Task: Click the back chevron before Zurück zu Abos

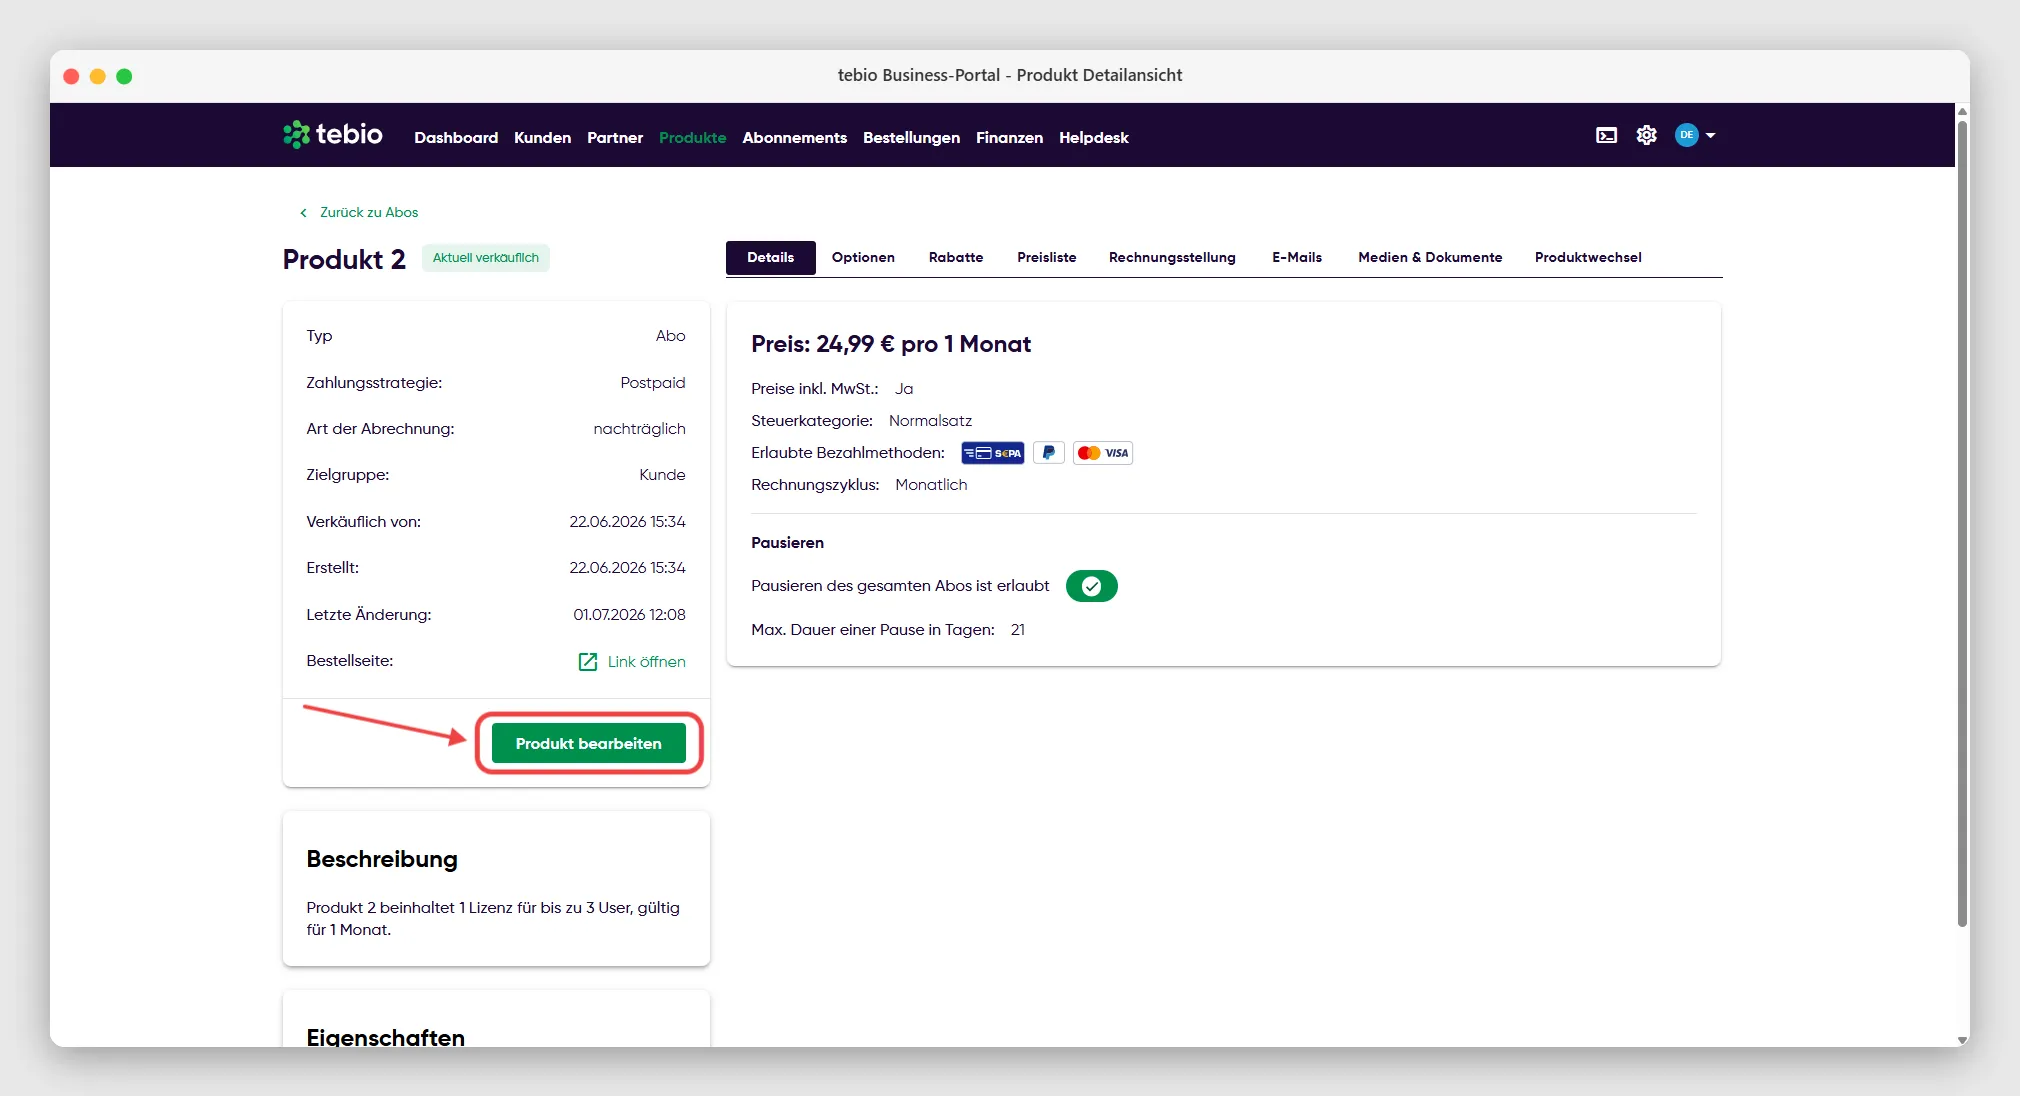Action: [303, 213]
